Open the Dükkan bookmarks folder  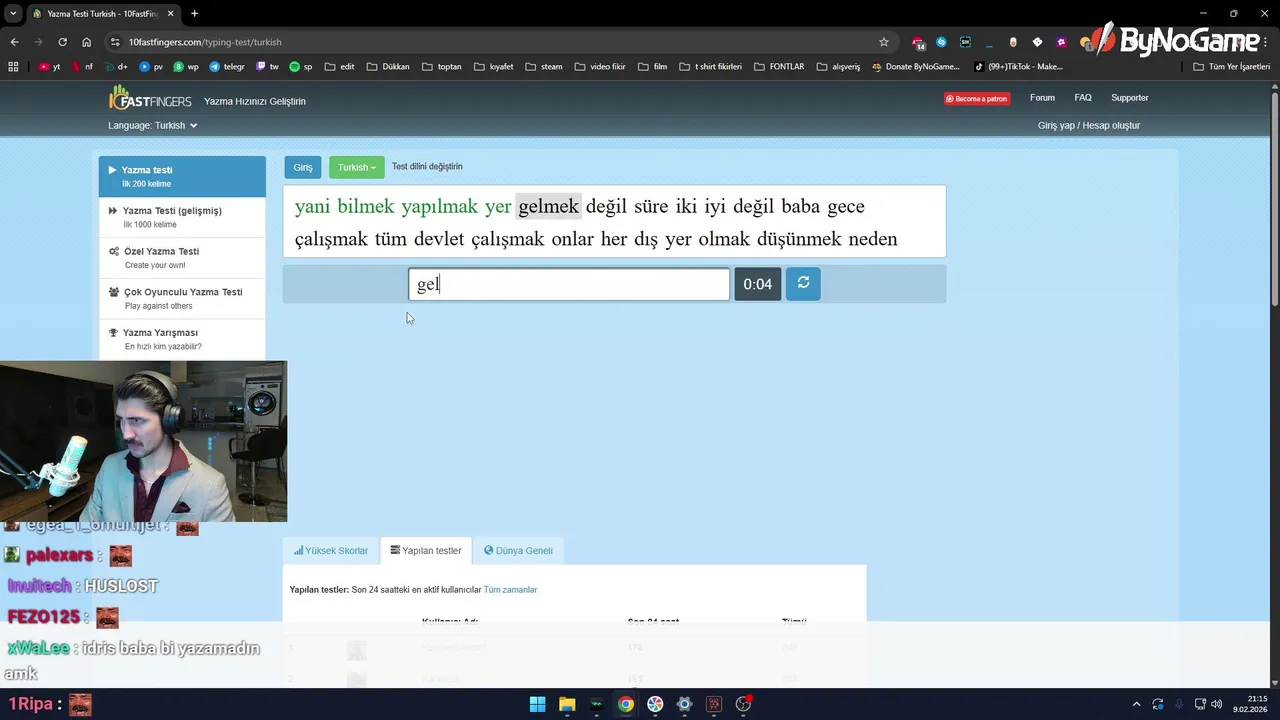click(x=388, y=67)
